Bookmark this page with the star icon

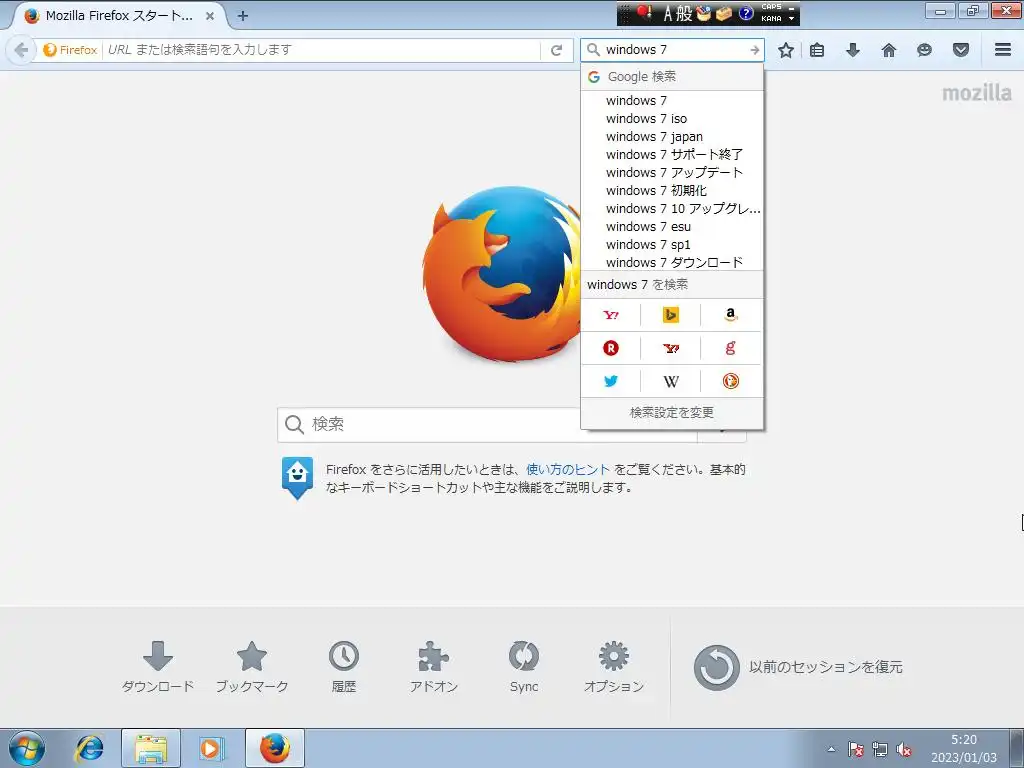[x=786, y=50]
